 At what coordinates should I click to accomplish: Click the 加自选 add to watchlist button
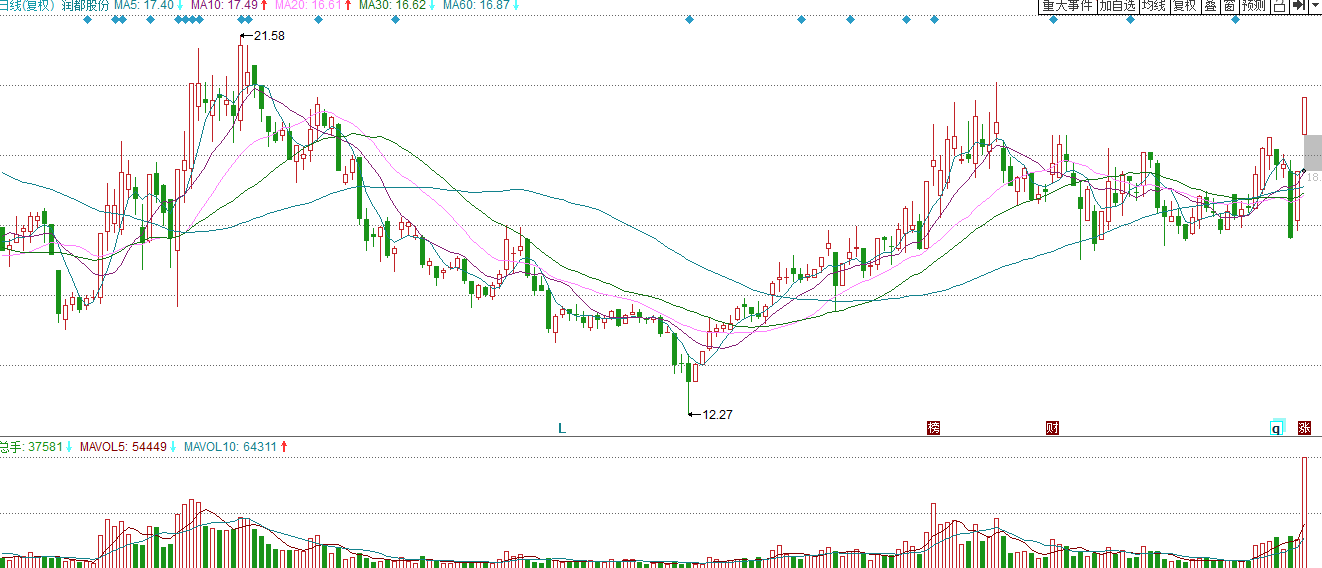click(x=1117, y=6)
